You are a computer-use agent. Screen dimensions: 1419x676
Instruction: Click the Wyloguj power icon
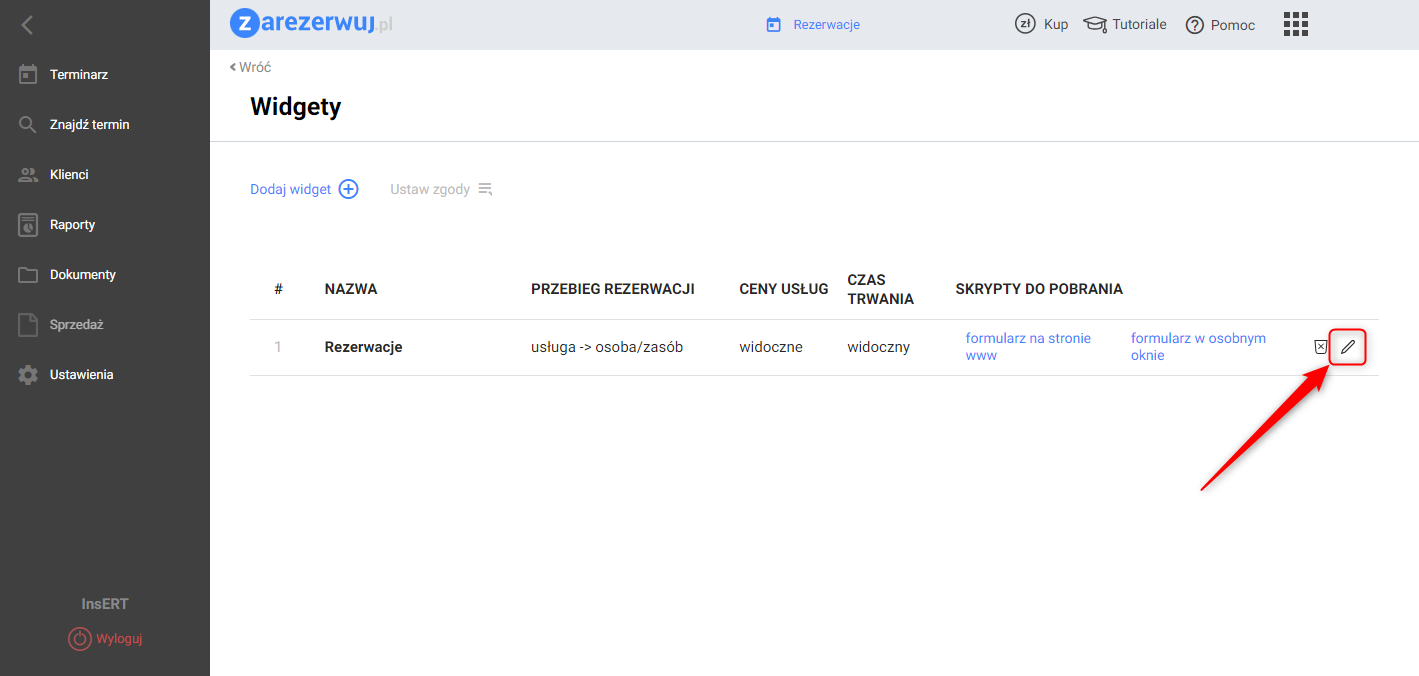(79, 638)
